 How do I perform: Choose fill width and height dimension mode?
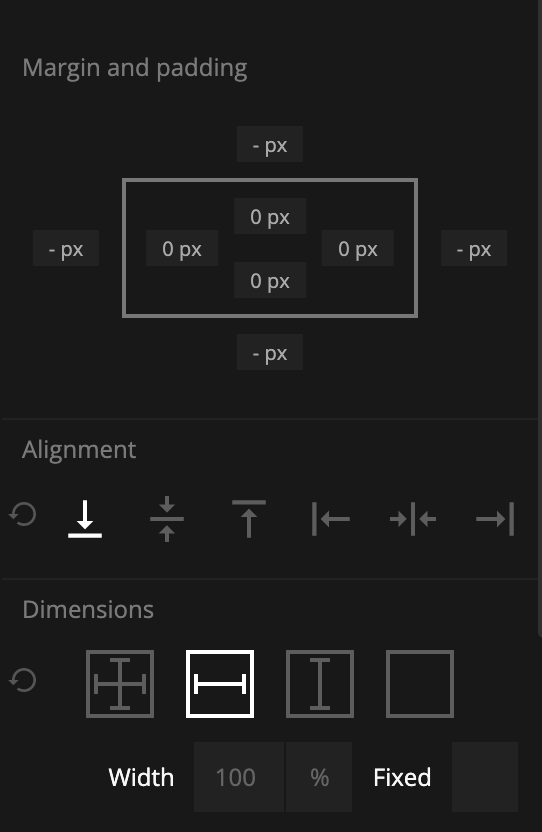[120, 684]
